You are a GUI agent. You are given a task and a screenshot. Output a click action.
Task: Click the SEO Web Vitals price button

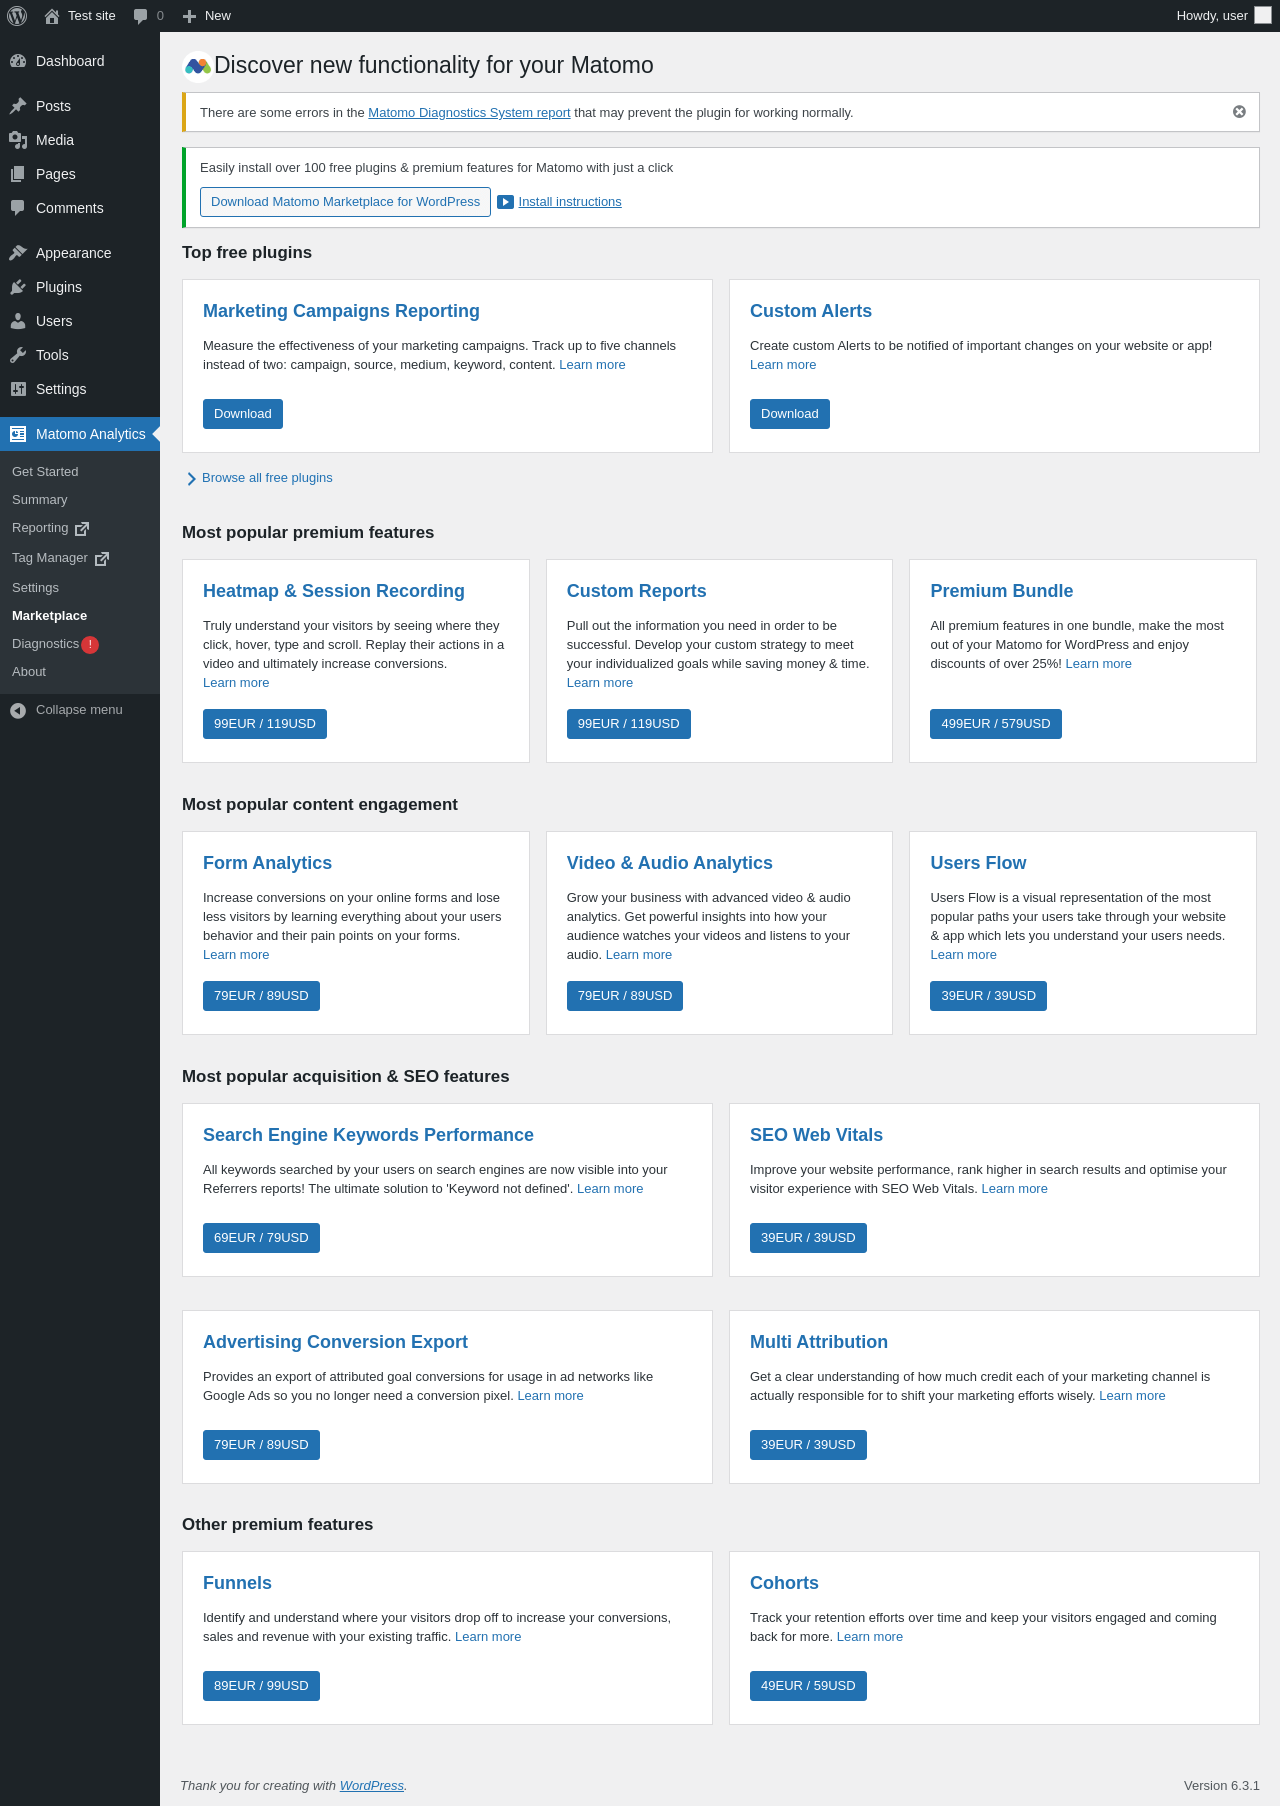(808, 1238)
